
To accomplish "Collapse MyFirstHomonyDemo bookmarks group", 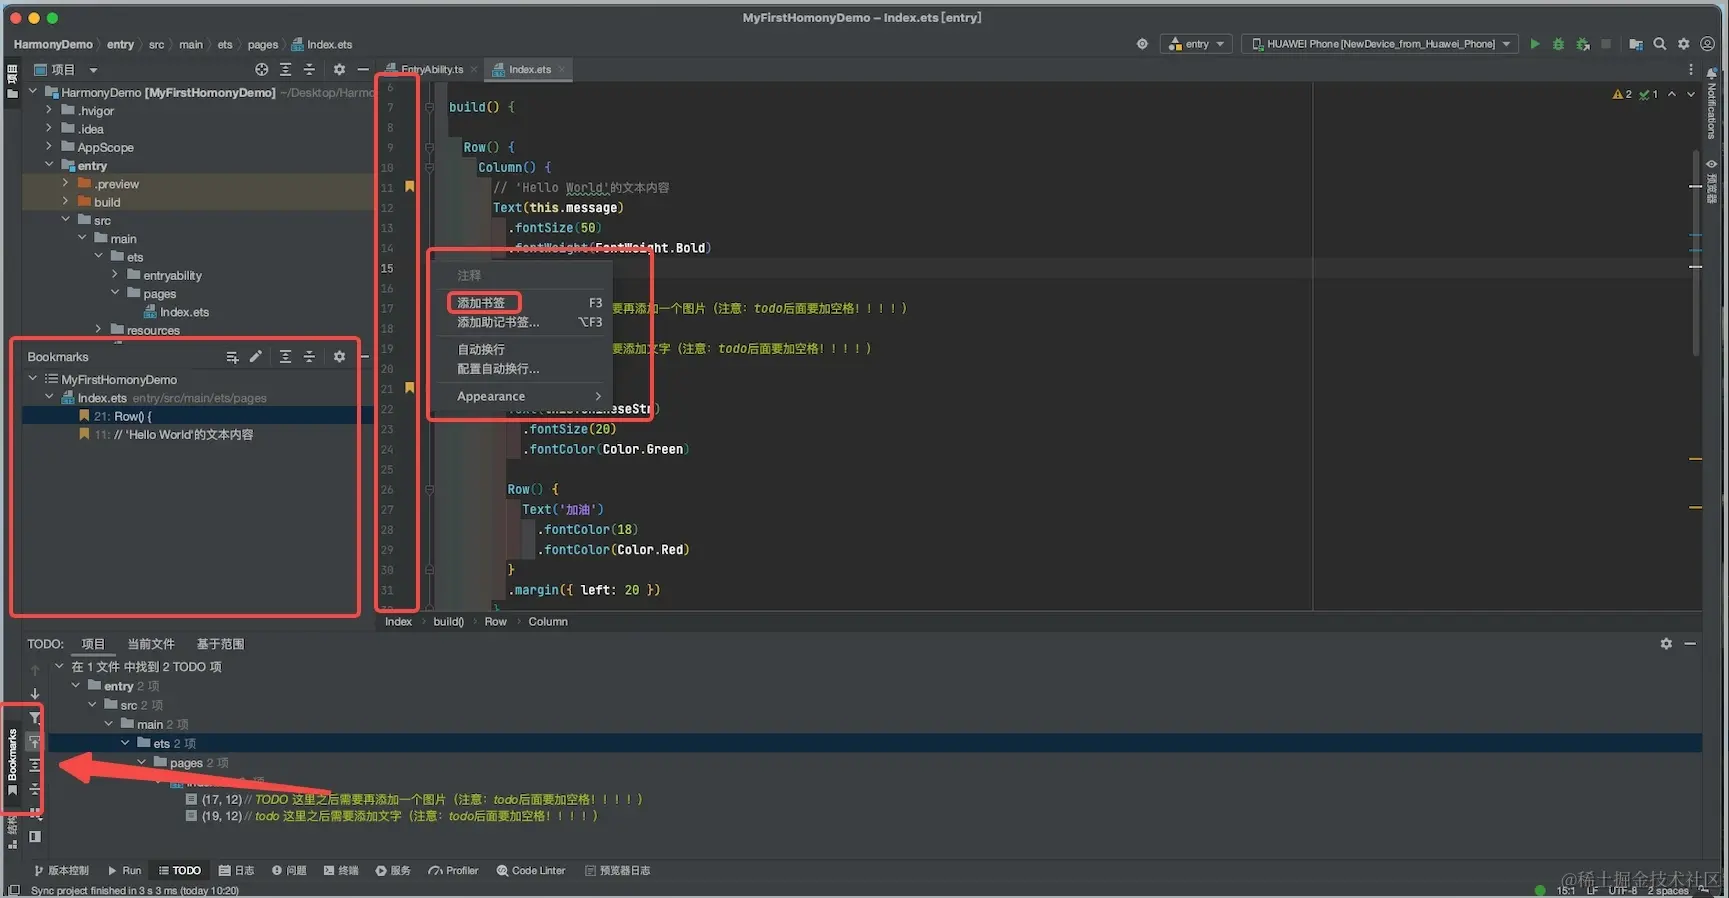I will pyautogui.click(x=33, y=379).
